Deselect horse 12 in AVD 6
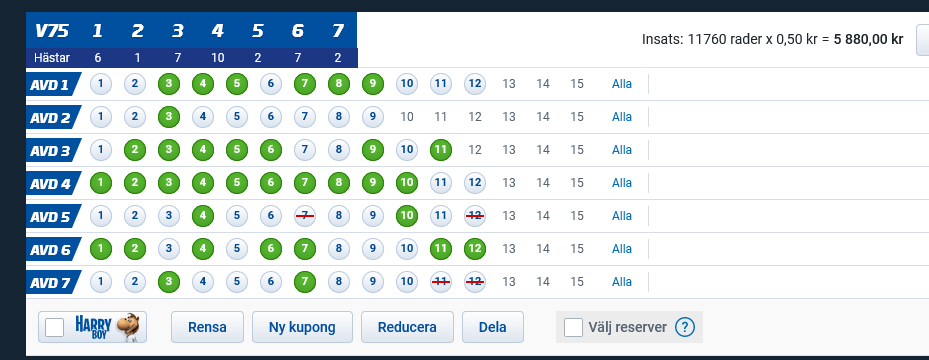The image size is (929, 360). pos(475,249)
